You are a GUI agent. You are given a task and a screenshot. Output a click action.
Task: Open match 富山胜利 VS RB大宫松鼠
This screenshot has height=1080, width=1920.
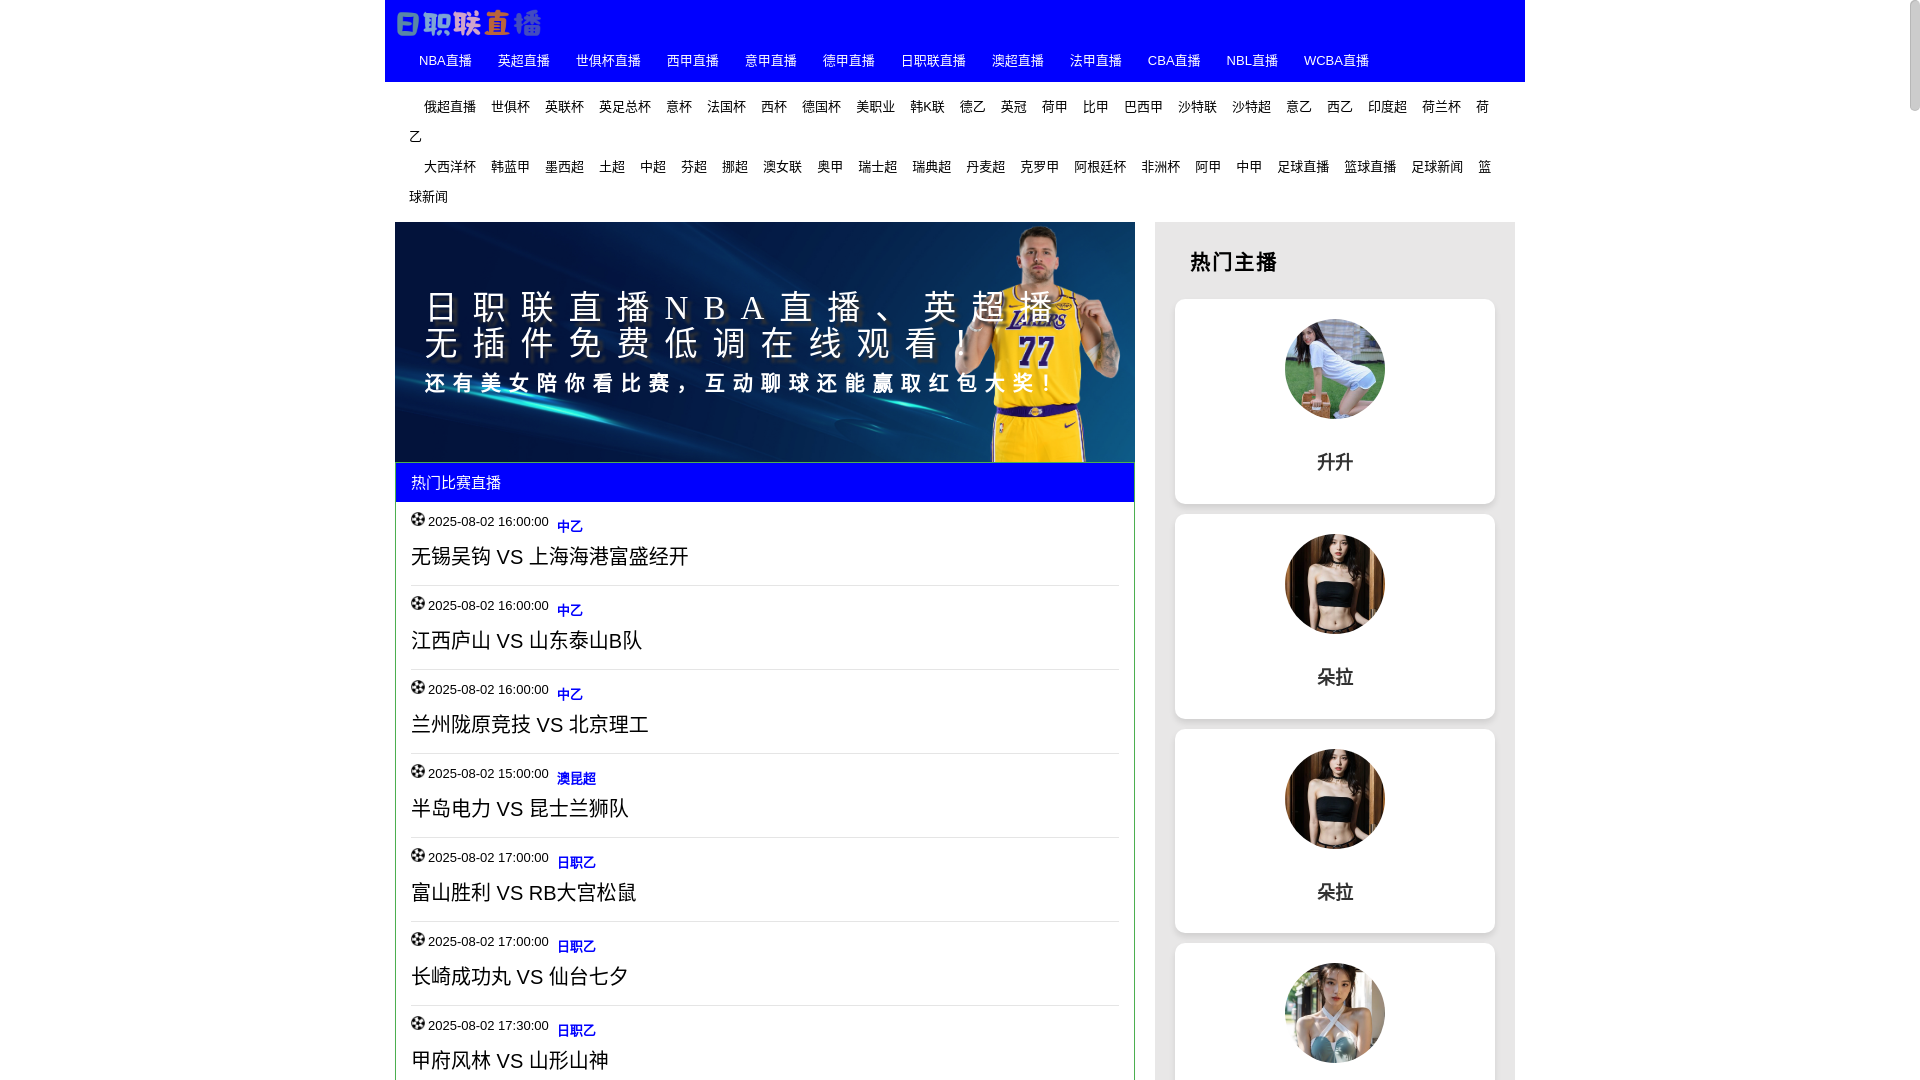point(524,892)
